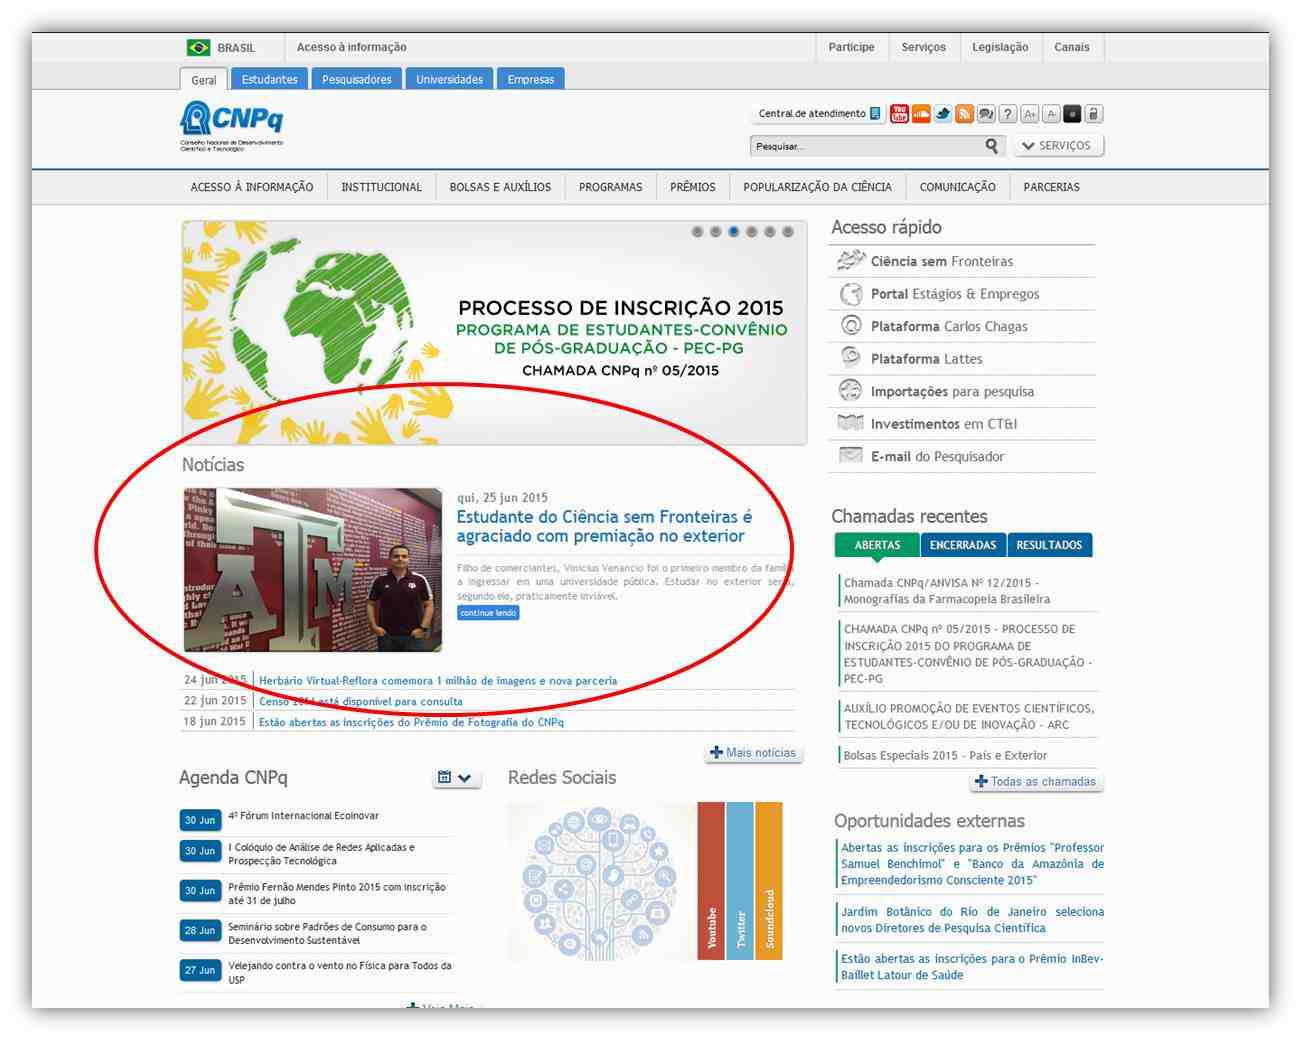Expand the SERVIÇOS dropdown
Viewport: 1301px width, 1040px height.
(1058, 146)
